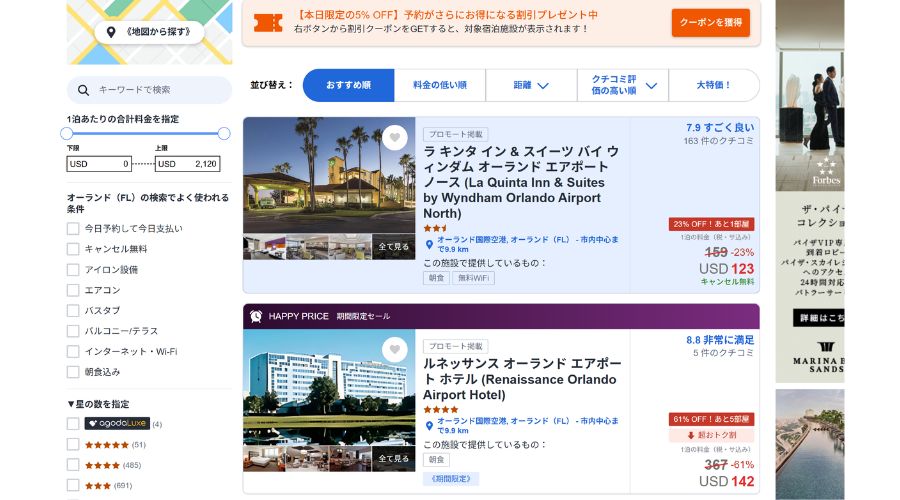Click La Quinta star rating icons
Image resolution: width=900 pixels, height=500 pixels.
pos(435,228)
